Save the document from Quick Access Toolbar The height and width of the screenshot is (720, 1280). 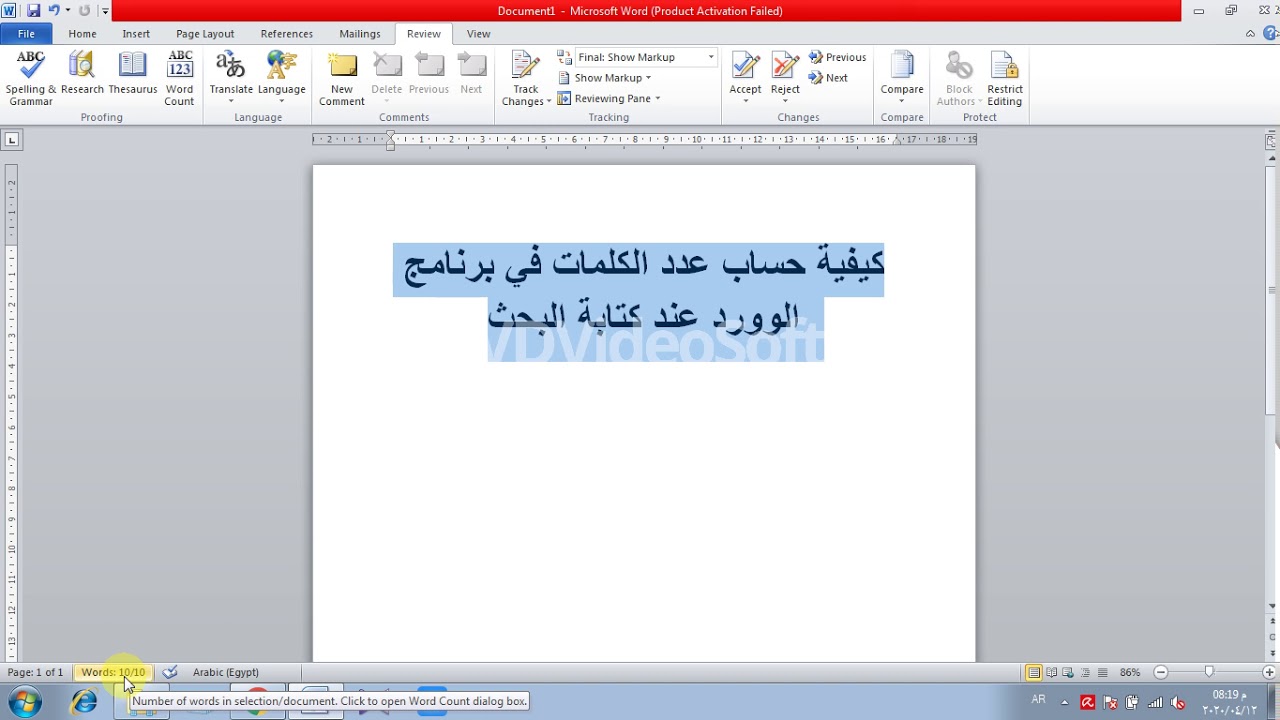(x=33, y=11)
